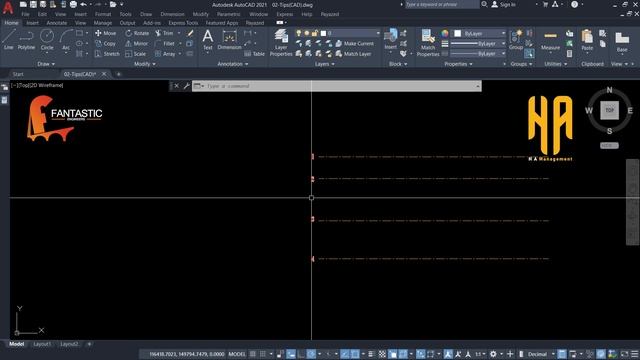Expand the Utilities panel

click(x=556, y=64)
